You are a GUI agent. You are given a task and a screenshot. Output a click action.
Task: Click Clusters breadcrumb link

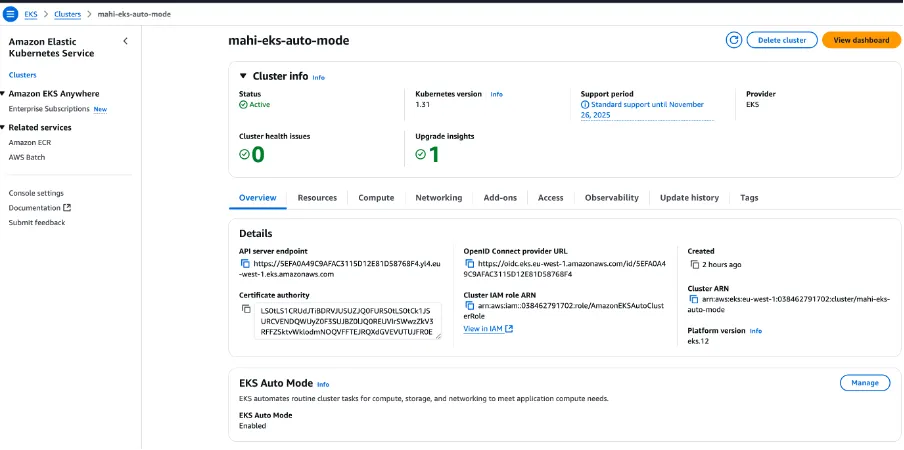click(67, 14)
